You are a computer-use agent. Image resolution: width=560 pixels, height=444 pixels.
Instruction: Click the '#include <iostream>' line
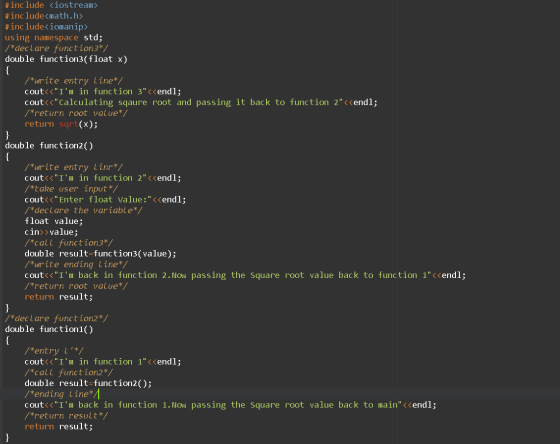pos(51,5)
